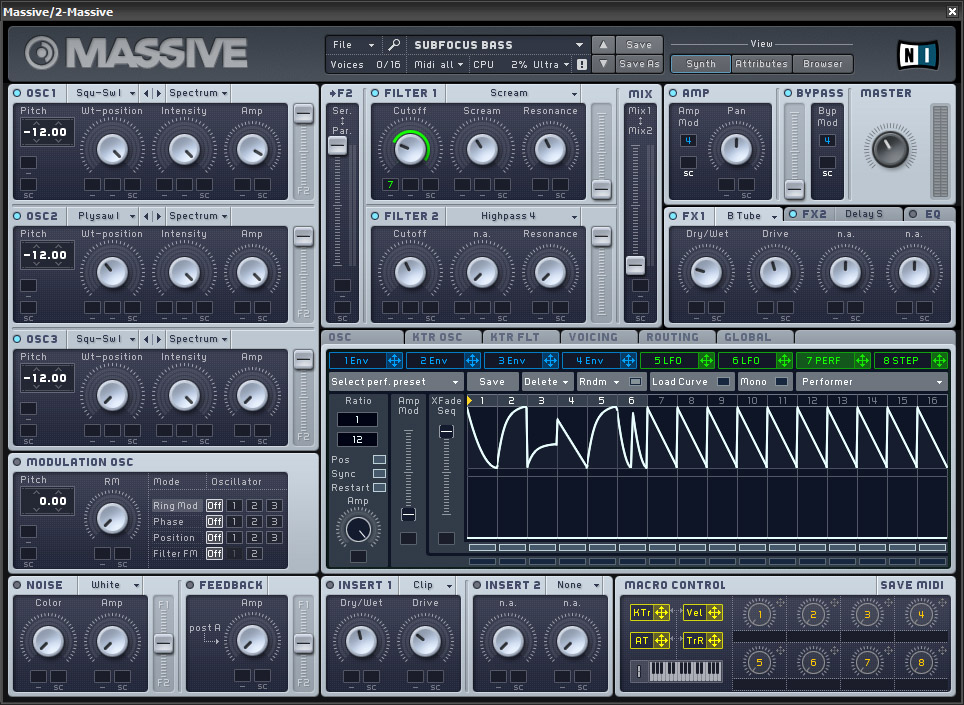The height and width of the screenshot is (705, 964).
Task: Open SUBFOCUS BASS preset dropdown
Action: click(x=498, y=45)
